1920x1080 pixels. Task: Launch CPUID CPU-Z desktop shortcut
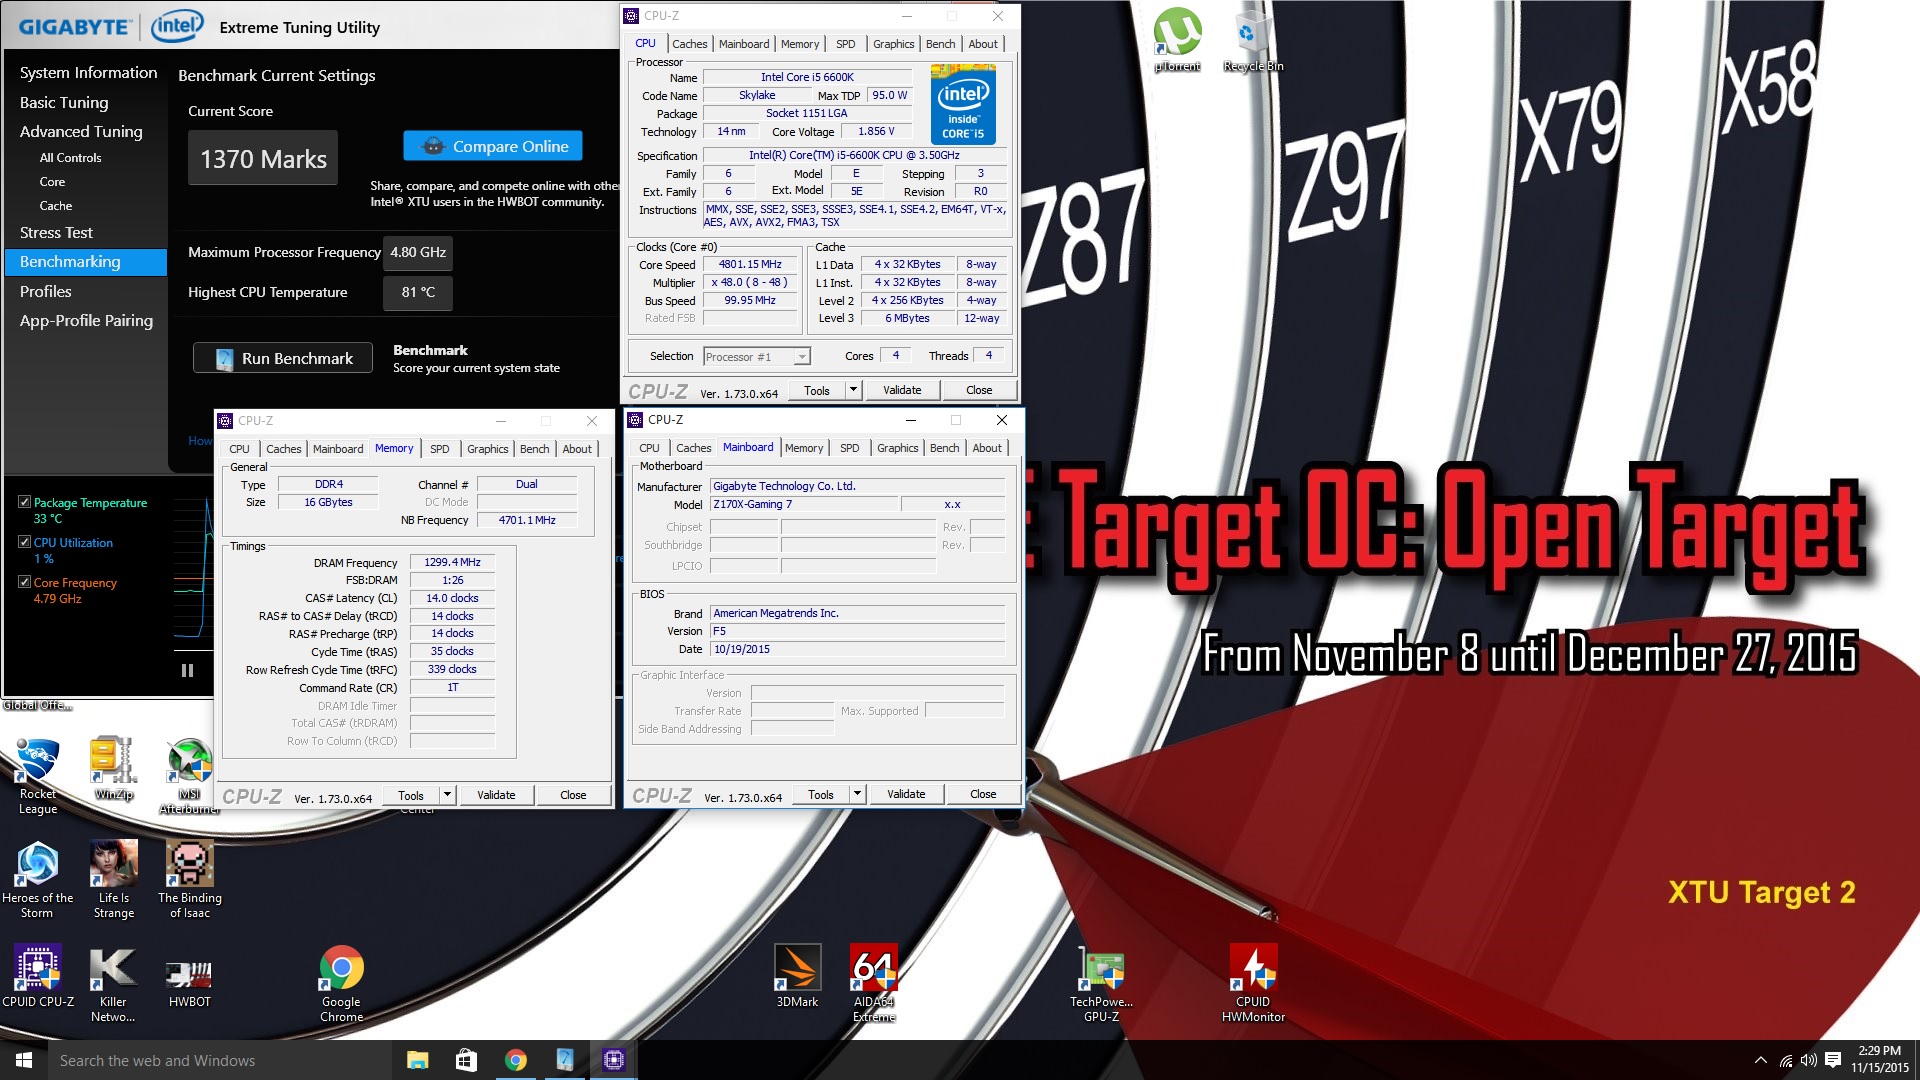(x=38, y=976)
